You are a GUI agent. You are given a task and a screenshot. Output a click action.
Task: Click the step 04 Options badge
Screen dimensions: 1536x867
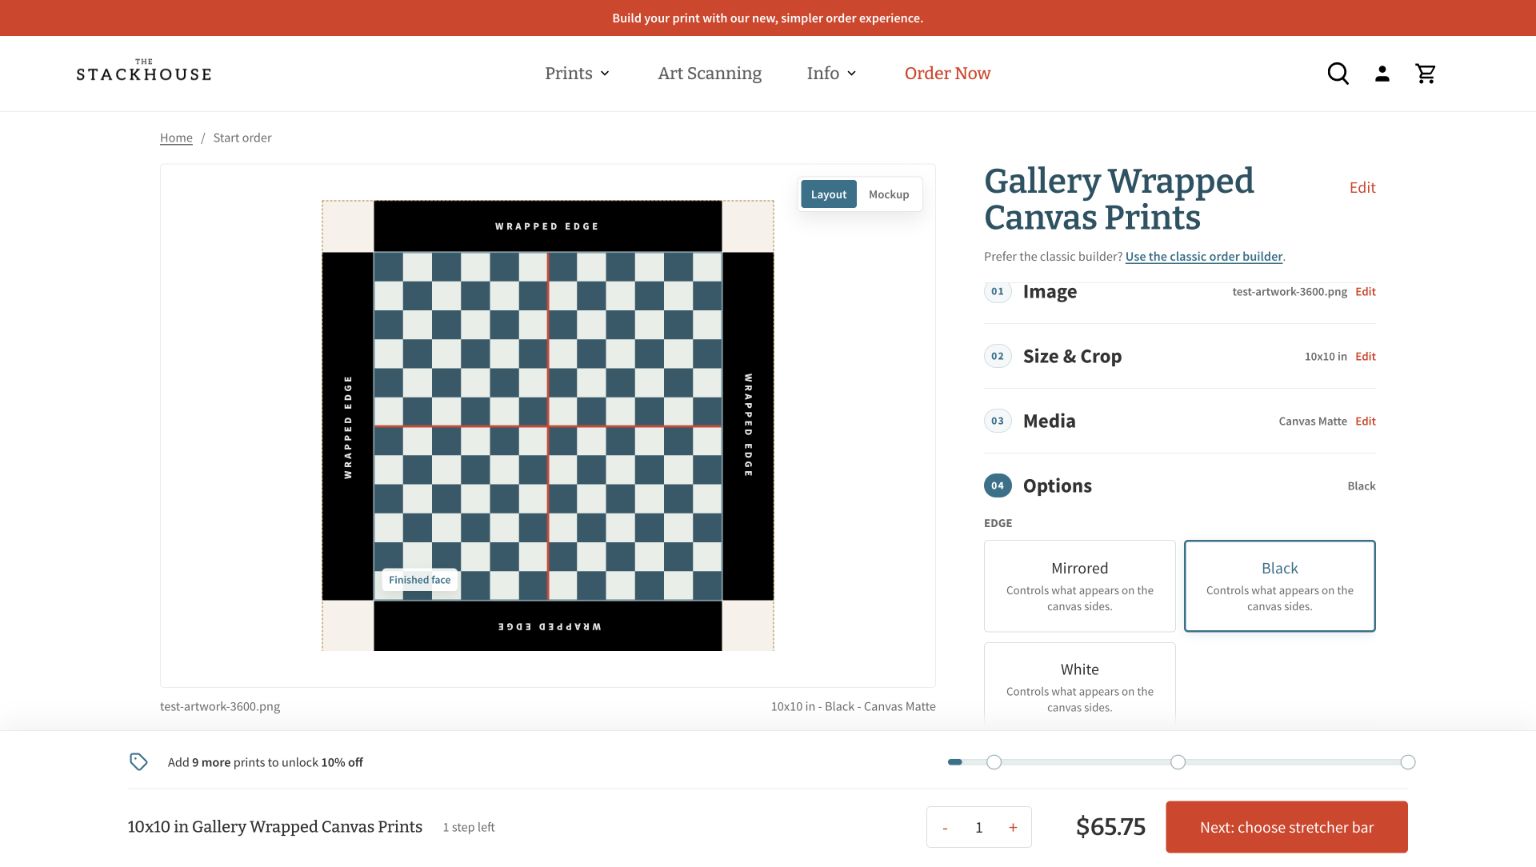(997, 486)
